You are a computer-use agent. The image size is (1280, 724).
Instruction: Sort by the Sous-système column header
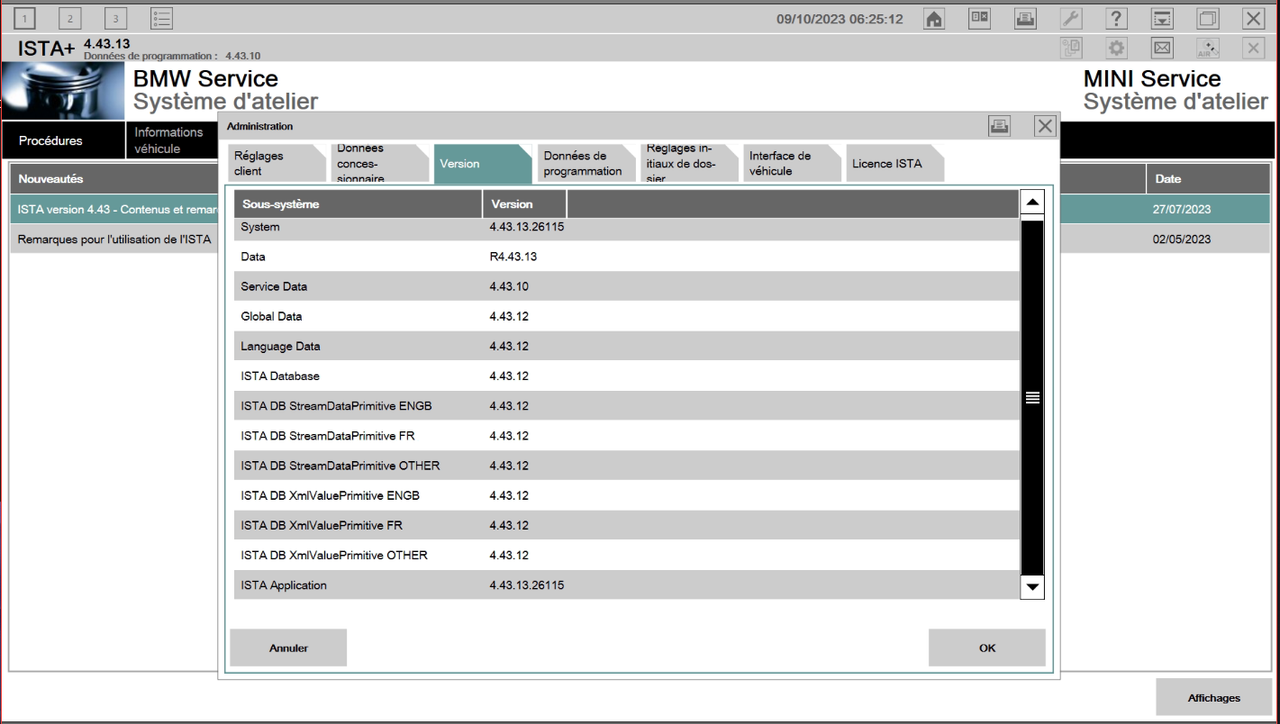pyautogui.click(x=358, y=204)
